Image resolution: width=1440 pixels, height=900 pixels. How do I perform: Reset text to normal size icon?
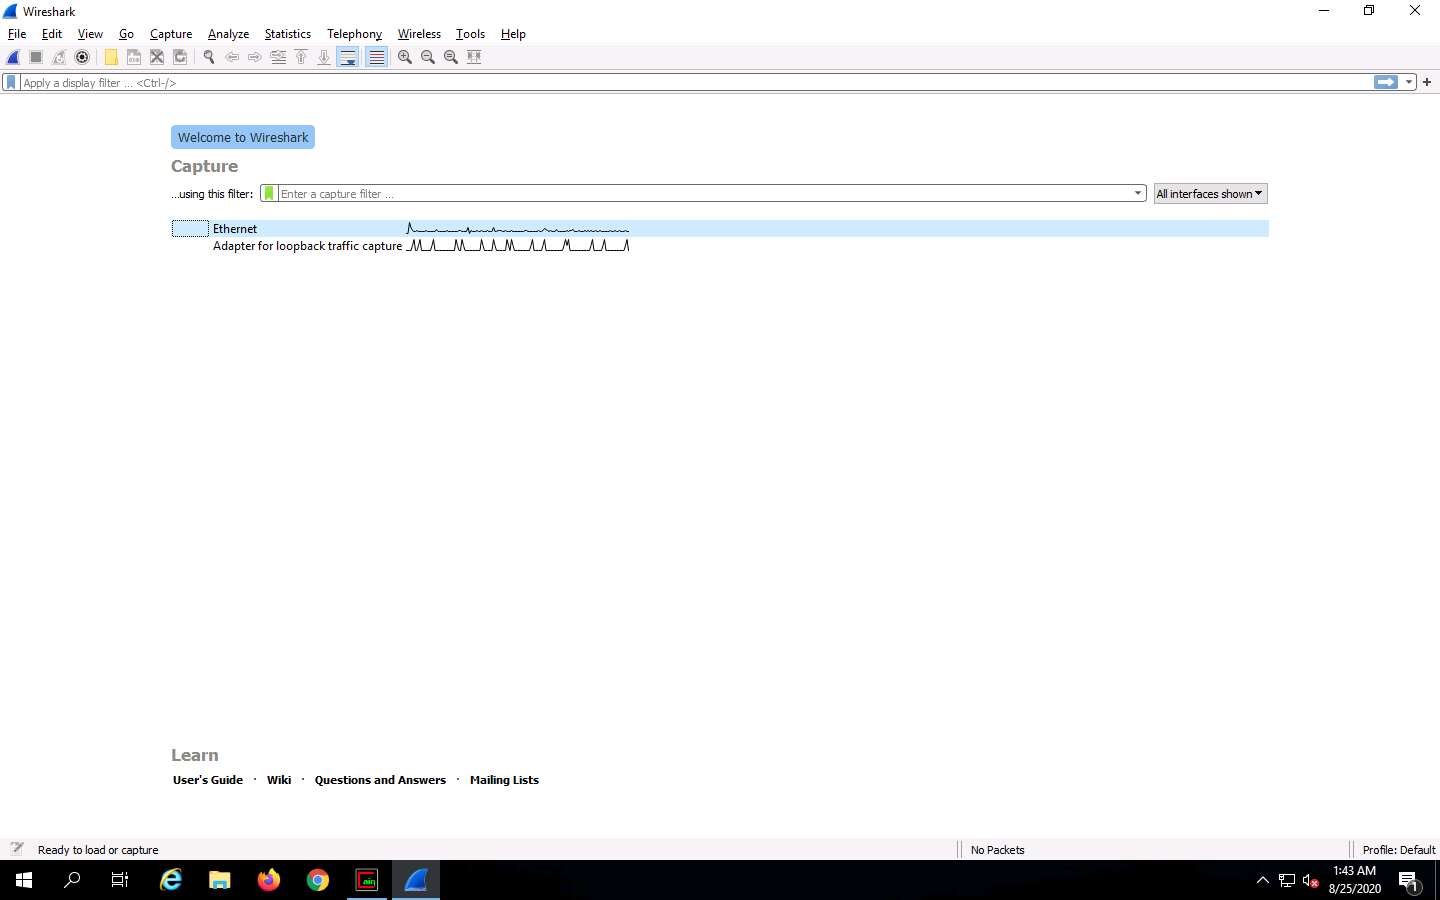[x=451, y=57]
